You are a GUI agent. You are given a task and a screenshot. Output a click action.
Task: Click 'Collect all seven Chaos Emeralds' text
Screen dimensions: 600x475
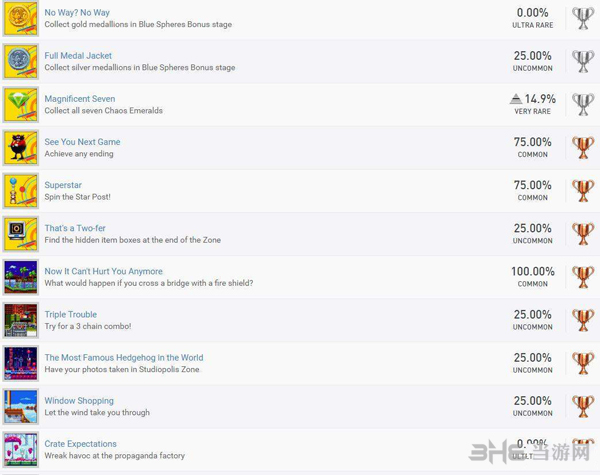click(103, 111)
